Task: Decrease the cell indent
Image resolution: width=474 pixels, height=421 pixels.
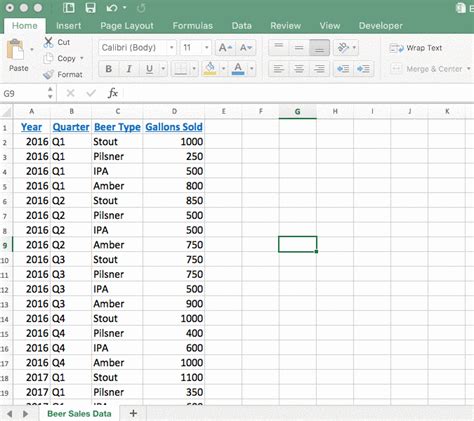Action: pyautogui.click(x=343, y=69)
